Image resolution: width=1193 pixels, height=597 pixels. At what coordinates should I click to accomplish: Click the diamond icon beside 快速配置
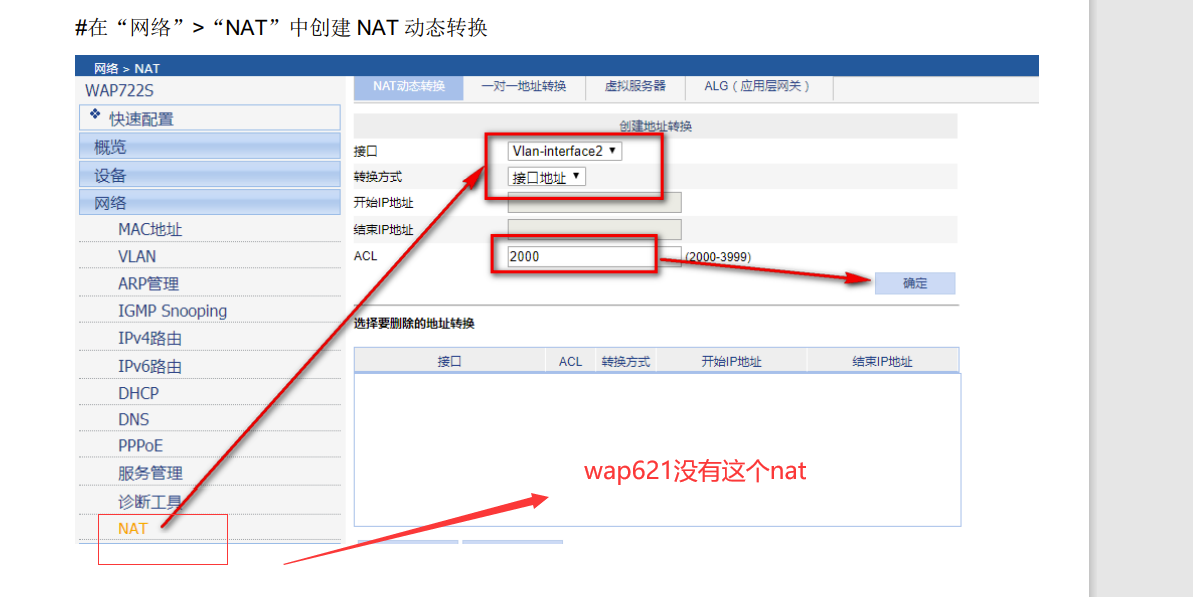tap(95, 114)
